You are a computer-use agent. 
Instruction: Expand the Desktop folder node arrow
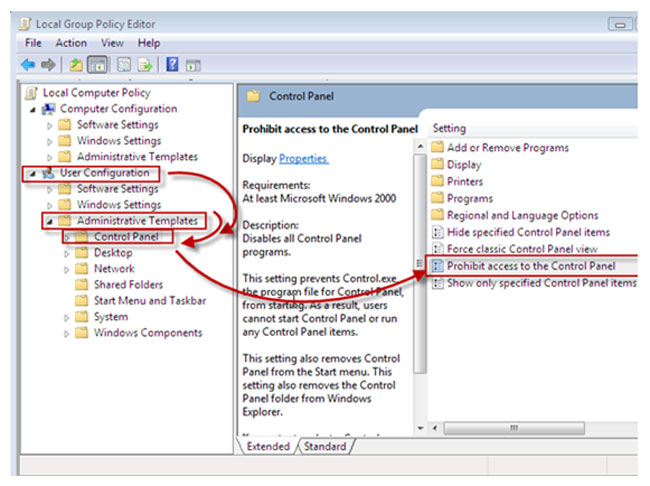coord(68,253)
